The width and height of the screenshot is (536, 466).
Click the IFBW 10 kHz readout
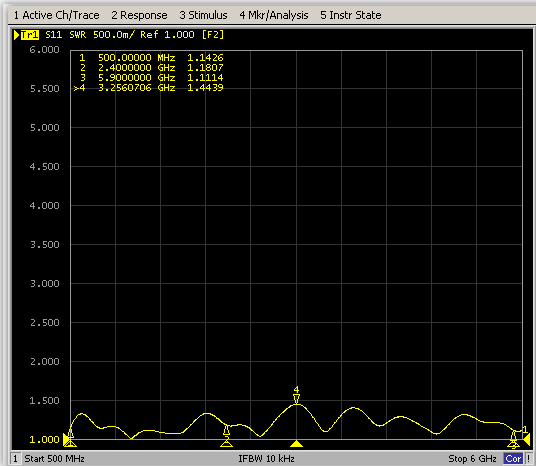(267, 458)
